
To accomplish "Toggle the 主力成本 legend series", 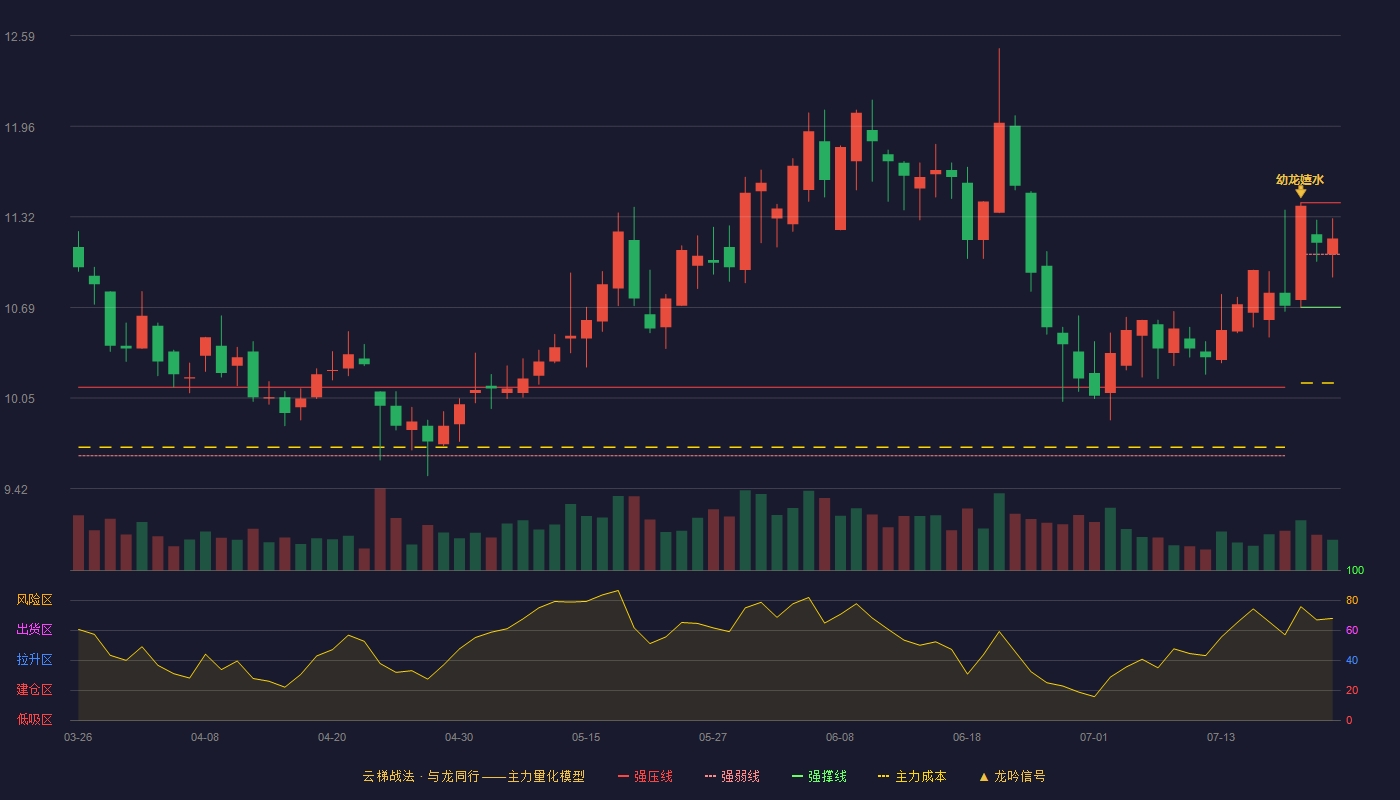I will pos(912,776).
